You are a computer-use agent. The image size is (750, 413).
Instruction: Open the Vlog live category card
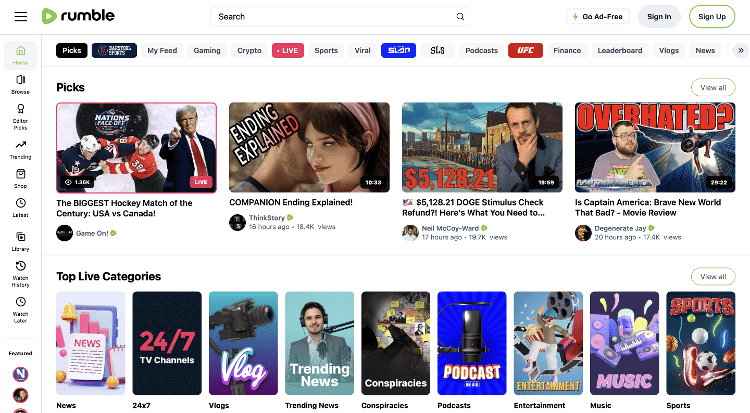[x=243, y=343]
